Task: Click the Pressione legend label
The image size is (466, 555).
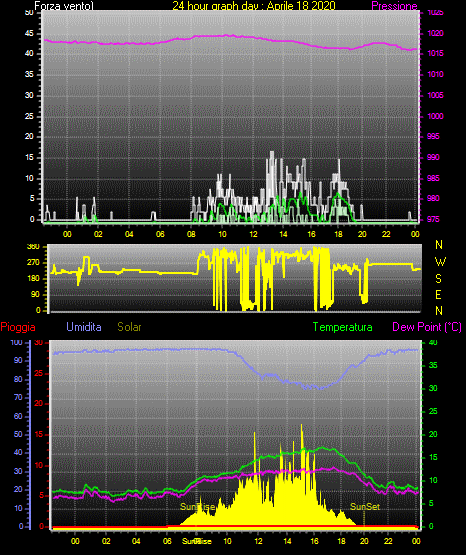Action: point(394,6)
